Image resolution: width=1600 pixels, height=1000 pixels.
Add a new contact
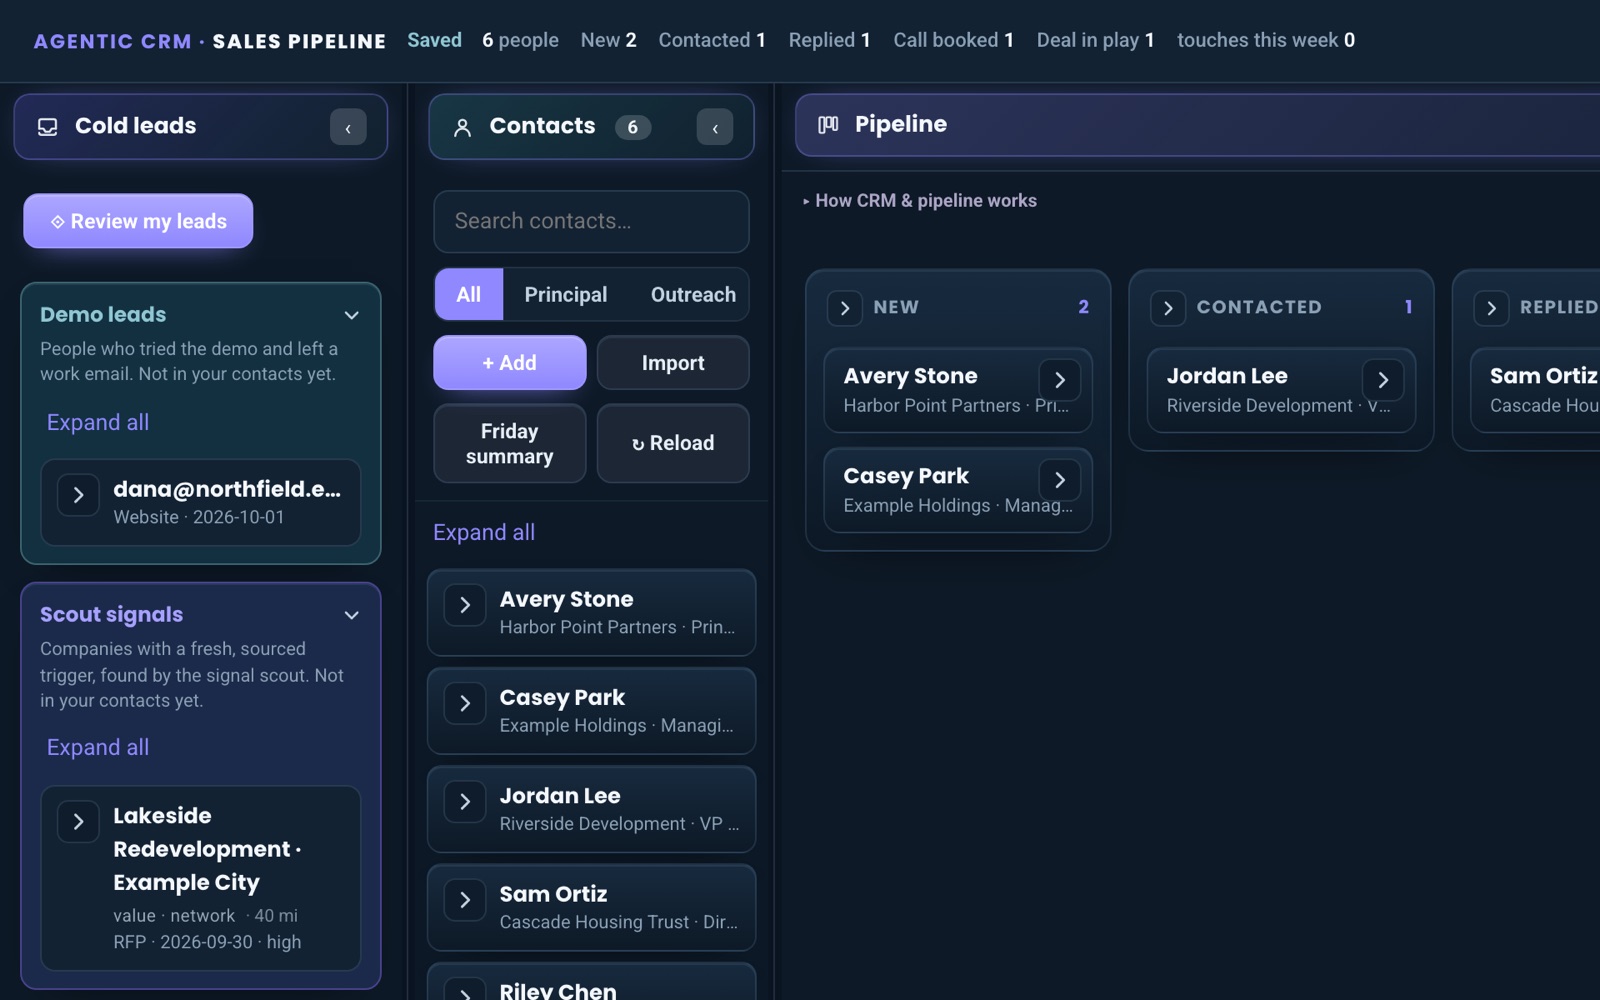pyautogui.click(x=510, y=363)
